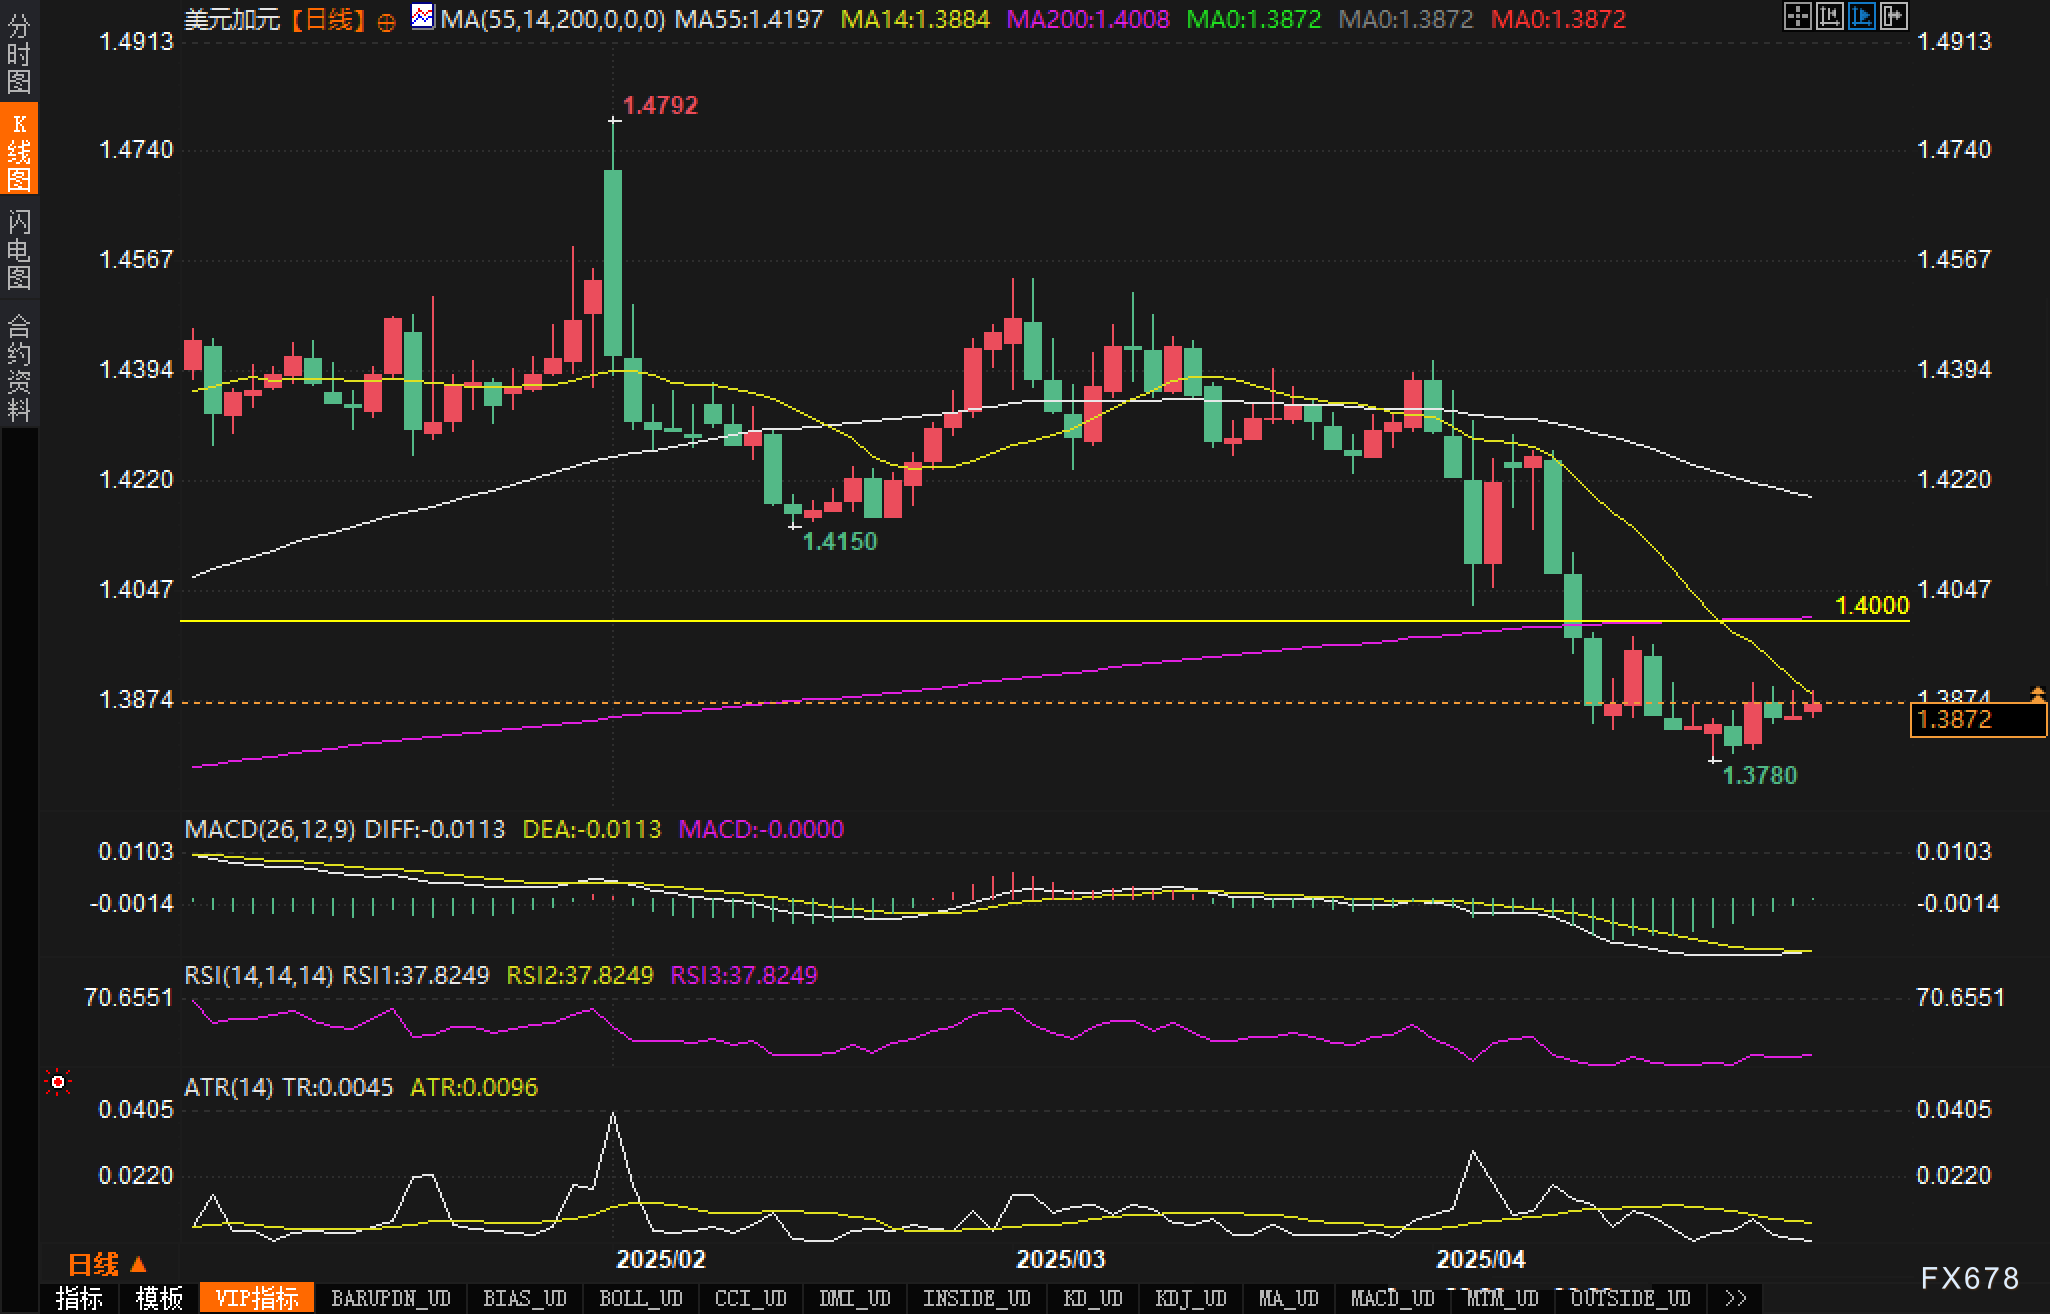
Task: Select the BOLL_UD indicator
Action: (x=640, y=1298)
